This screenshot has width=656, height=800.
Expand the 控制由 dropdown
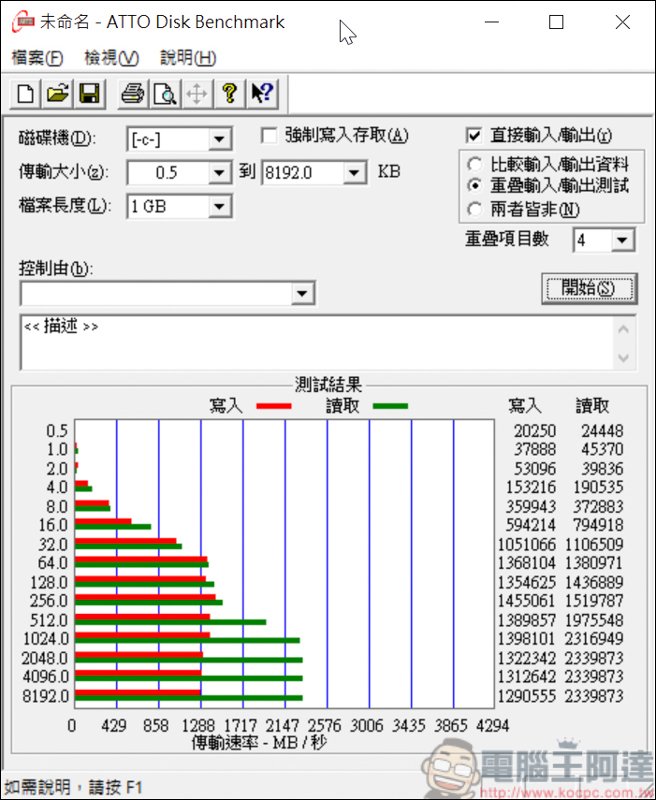coord(302,293)
